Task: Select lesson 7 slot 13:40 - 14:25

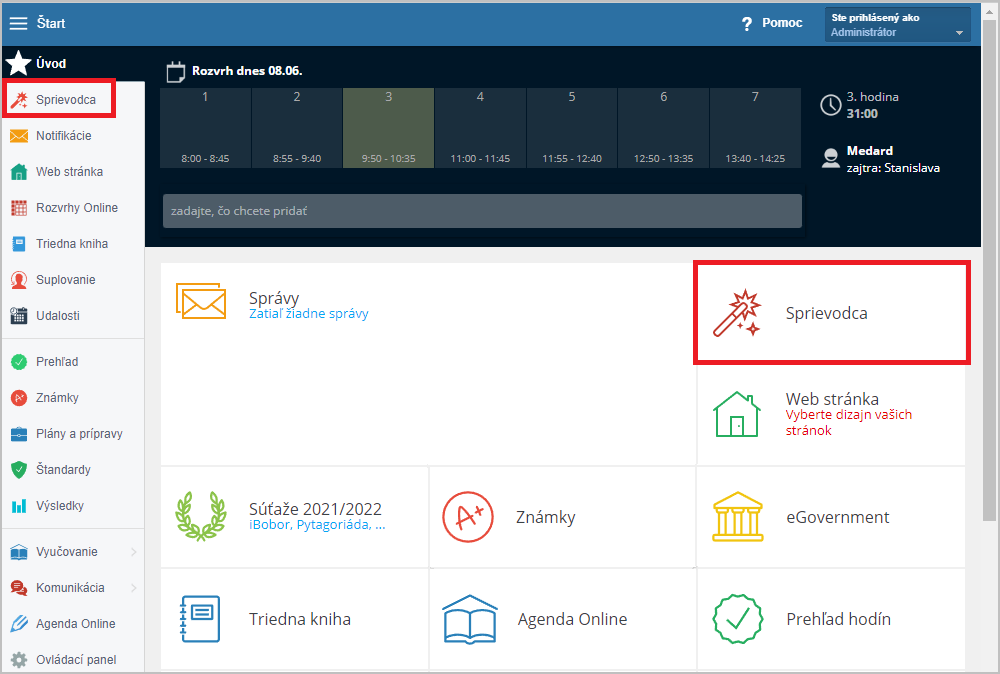Action: click(x=755, y=128)
